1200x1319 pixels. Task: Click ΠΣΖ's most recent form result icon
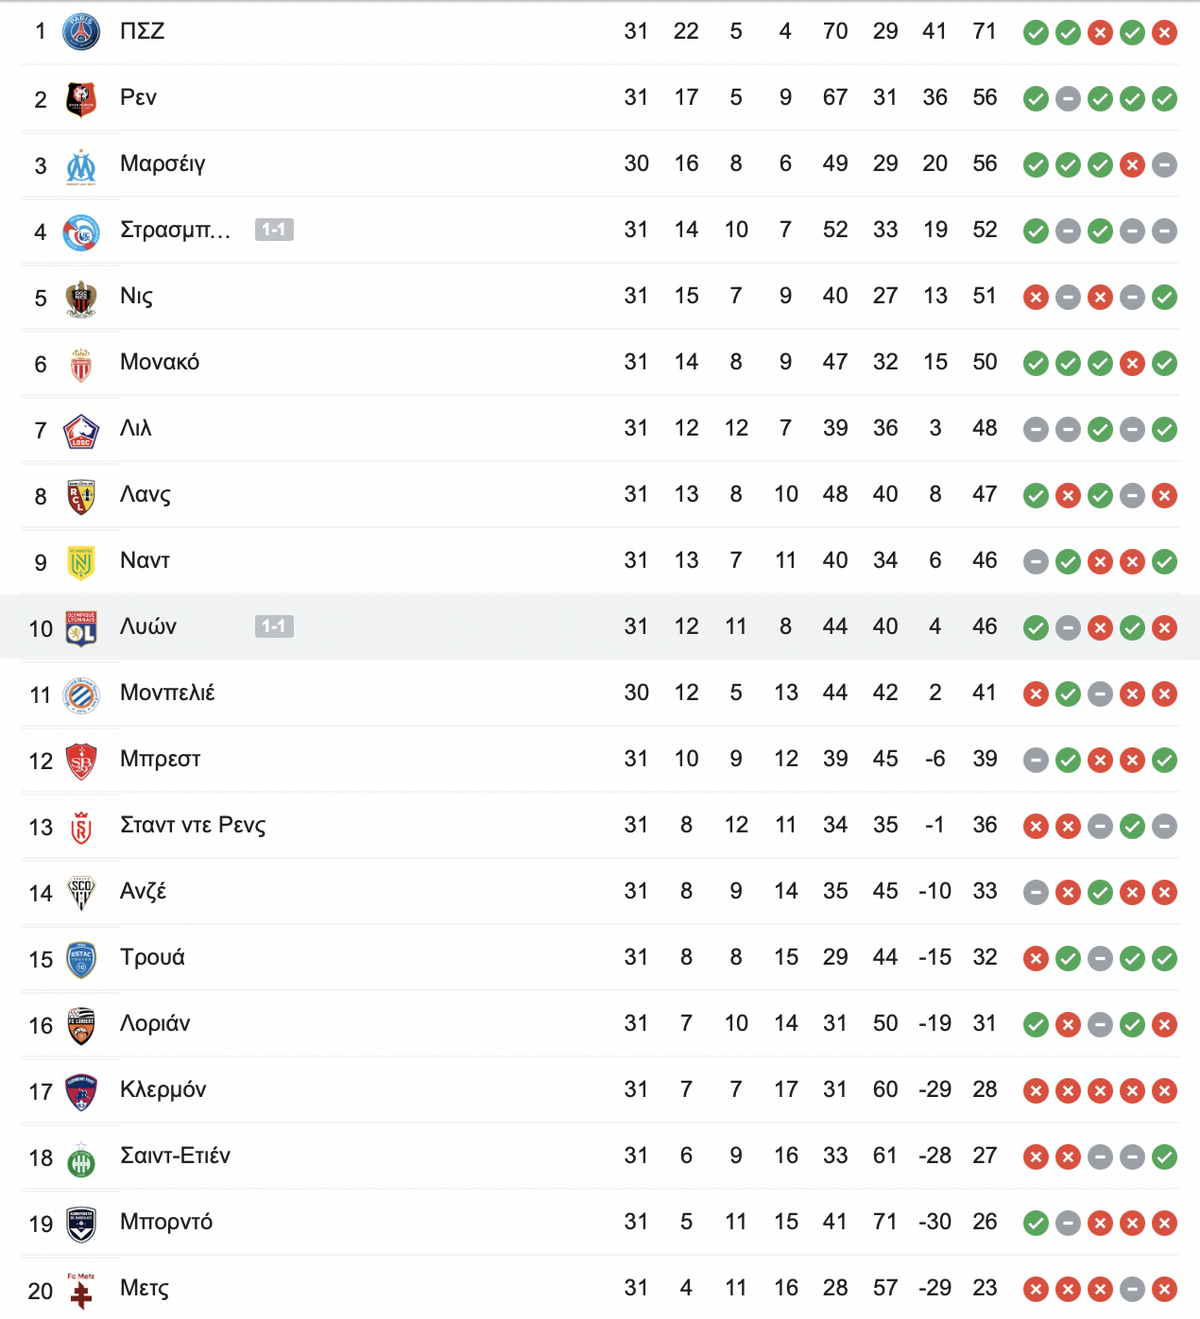pyautogui.click(x=1164, y=33)
